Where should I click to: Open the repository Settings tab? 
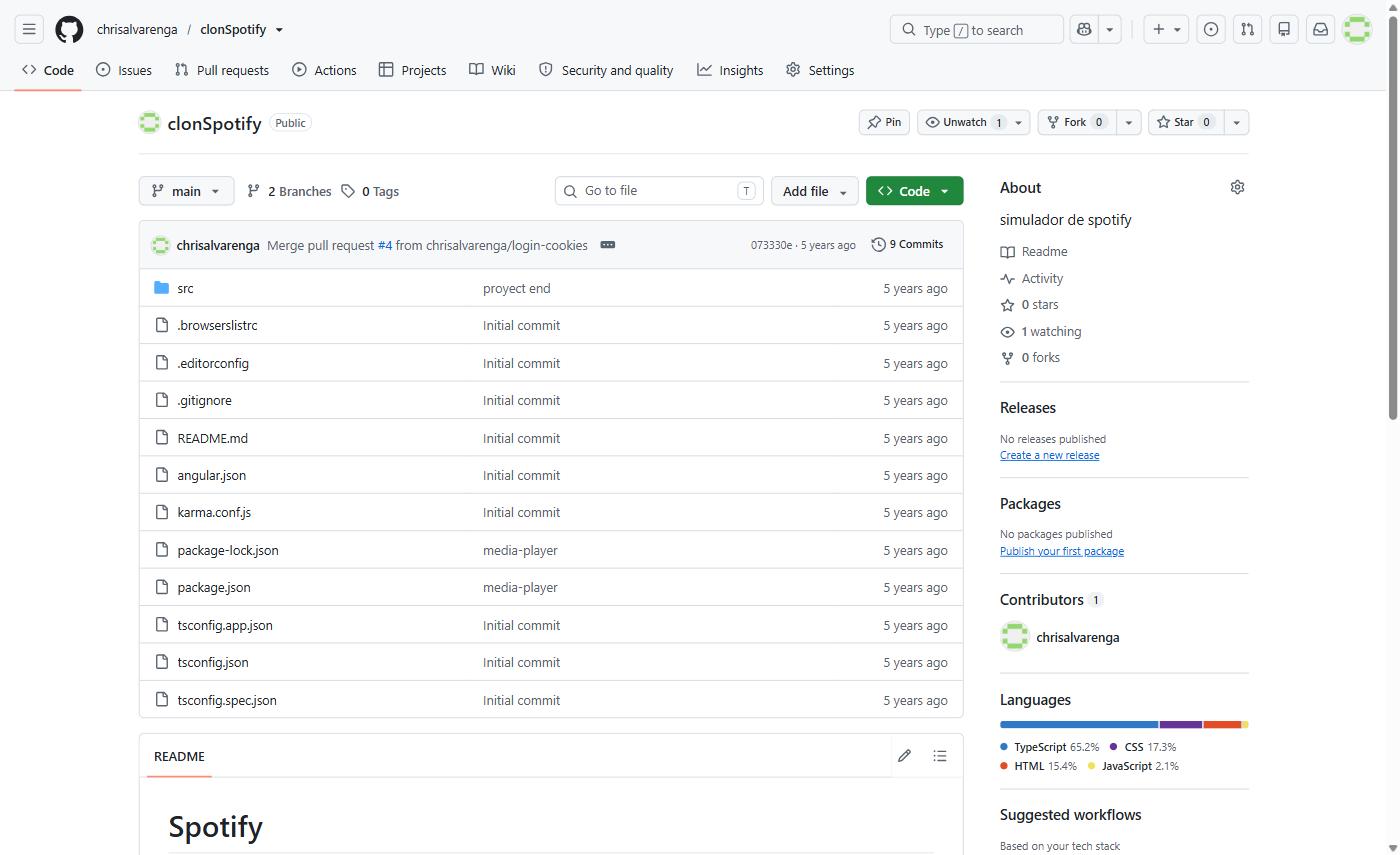click(820, 70)
